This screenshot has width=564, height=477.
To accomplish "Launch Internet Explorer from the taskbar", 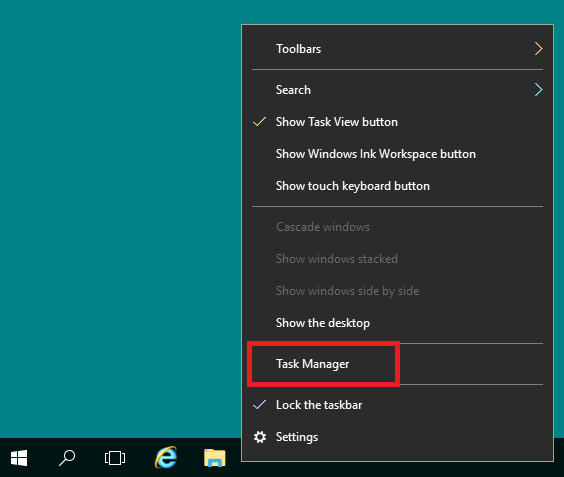I will pos(166,458).
